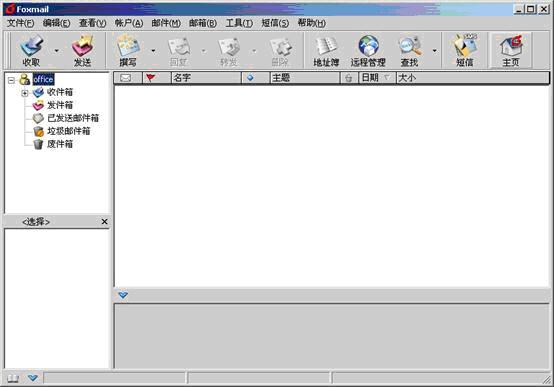The height and width of the screenshot is (387, 554).
Task: Click the 收件箱 inbox tray icon
Action: click(38, 93)
